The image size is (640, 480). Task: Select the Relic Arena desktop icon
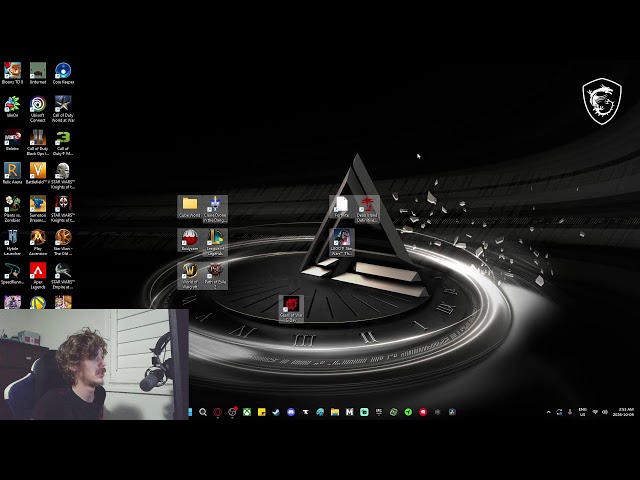(x=13, y=173)
